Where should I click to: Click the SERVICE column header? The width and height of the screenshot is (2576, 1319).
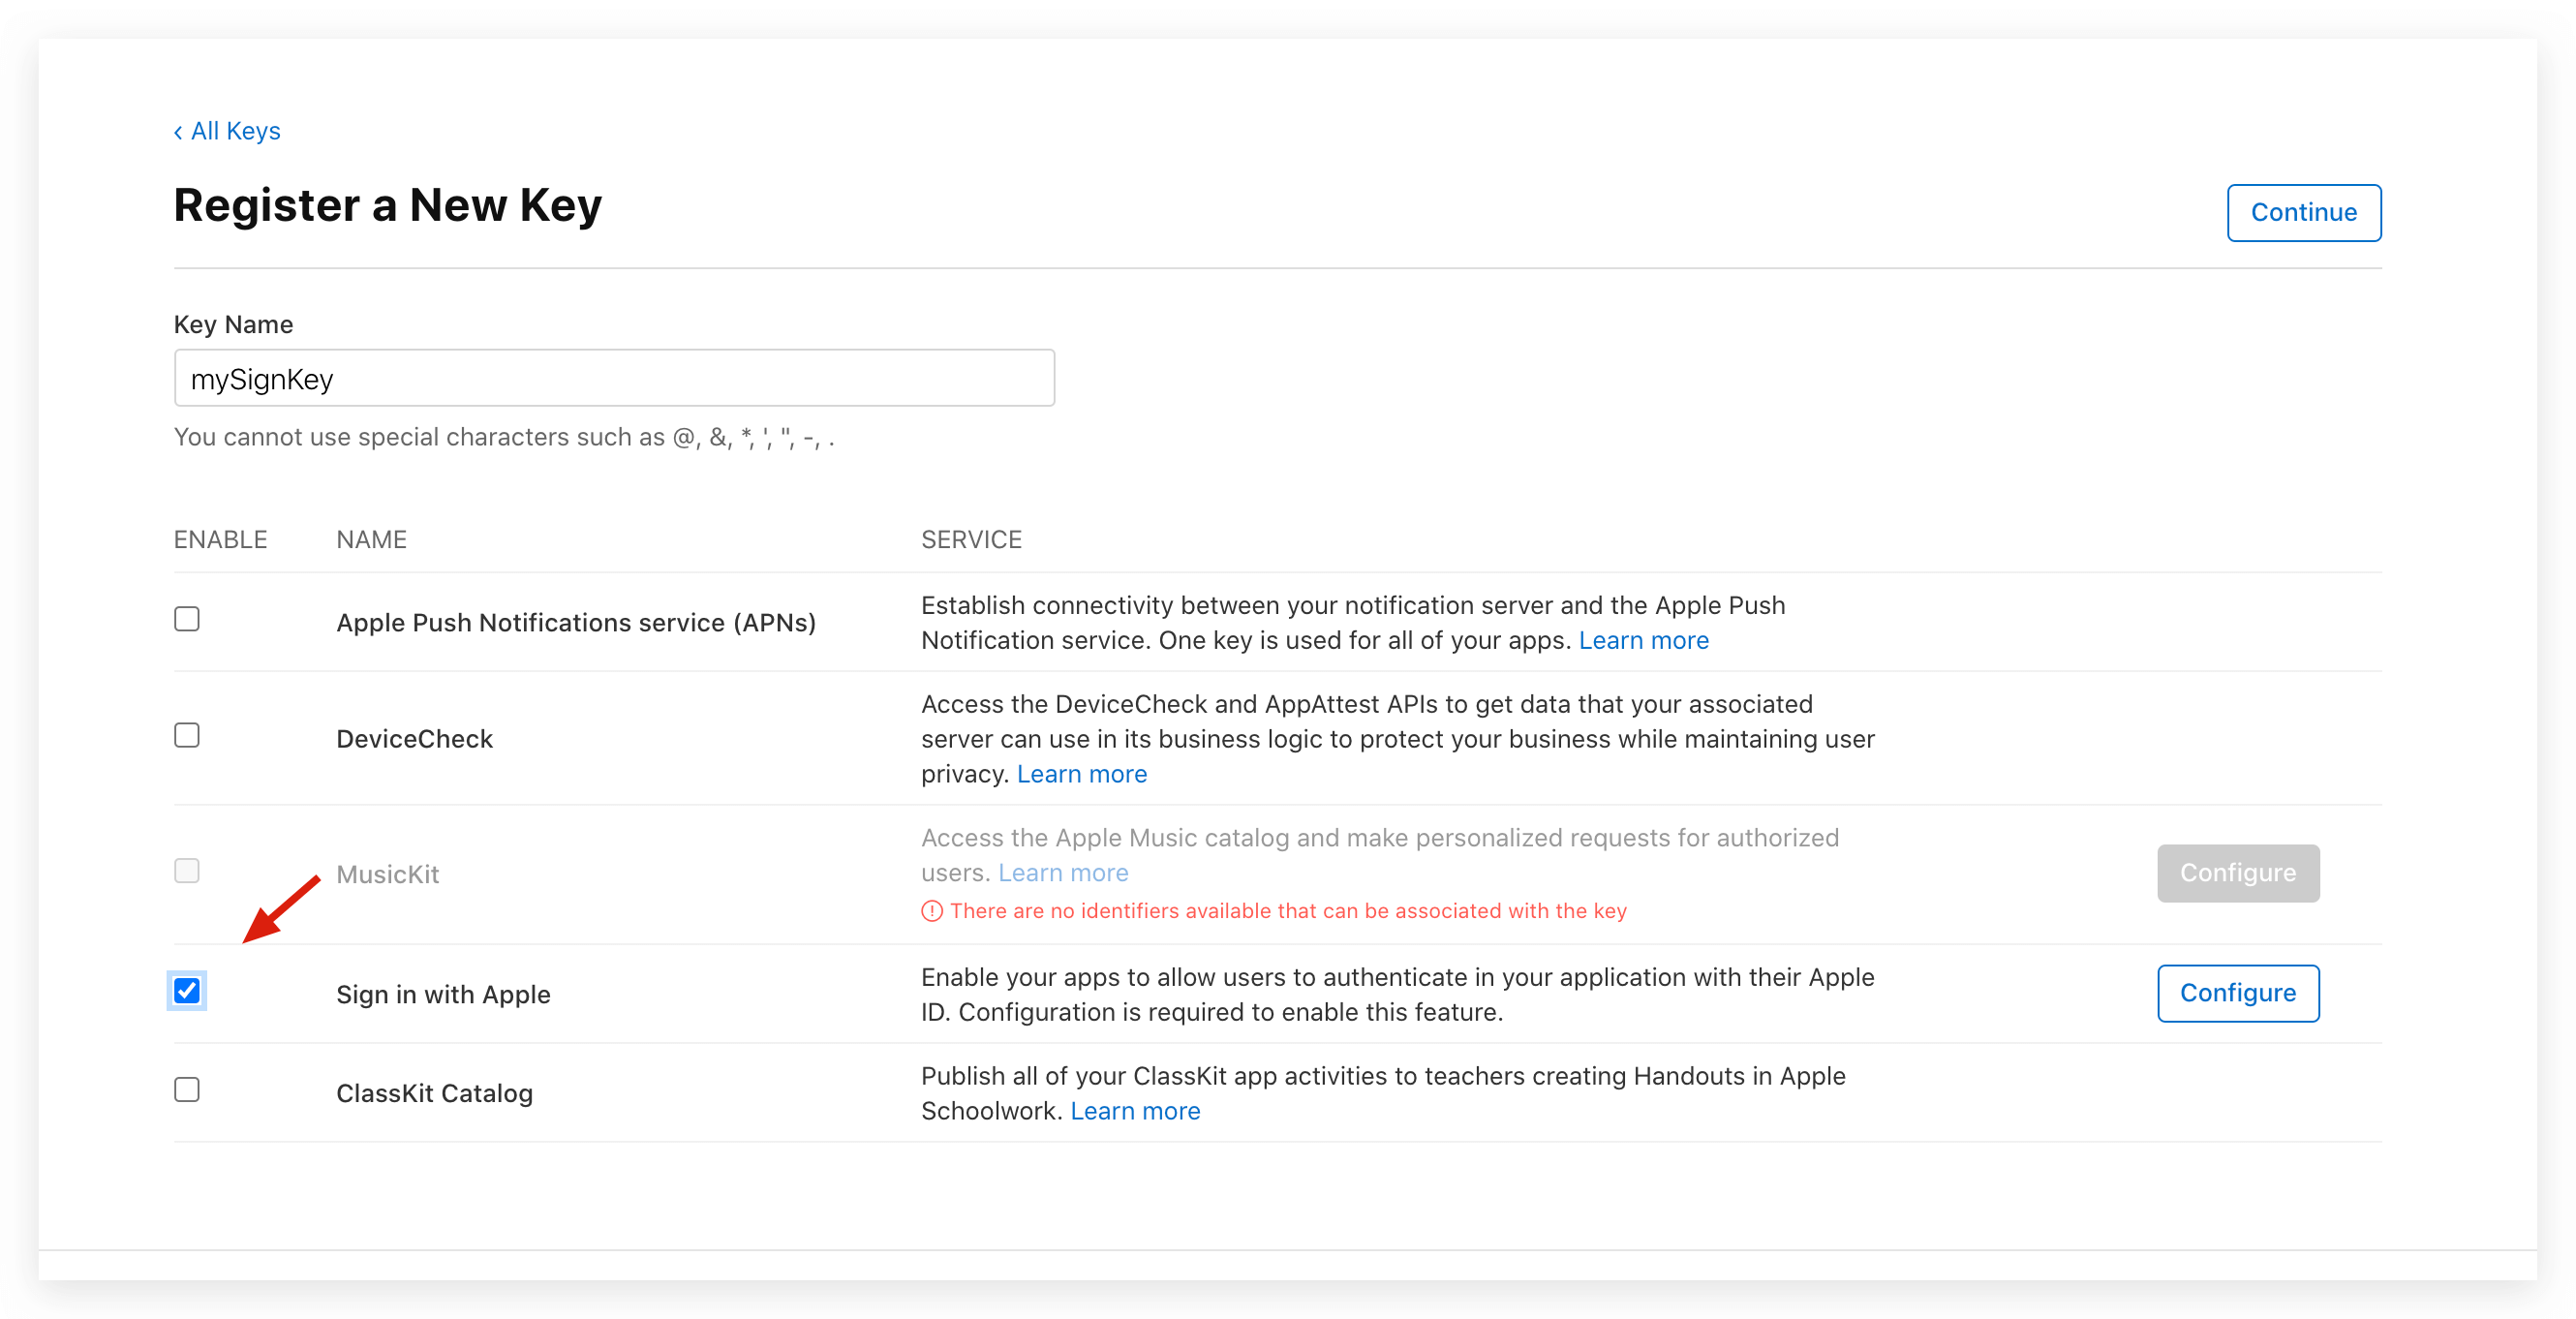[971, 539]
